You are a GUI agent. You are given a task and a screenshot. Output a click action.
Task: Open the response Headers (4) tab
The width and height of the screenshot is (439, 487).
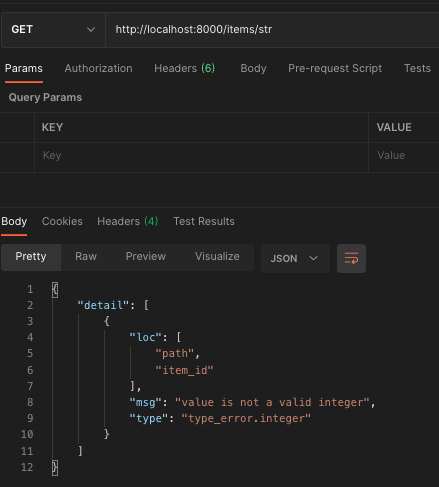tap(127, 221)
